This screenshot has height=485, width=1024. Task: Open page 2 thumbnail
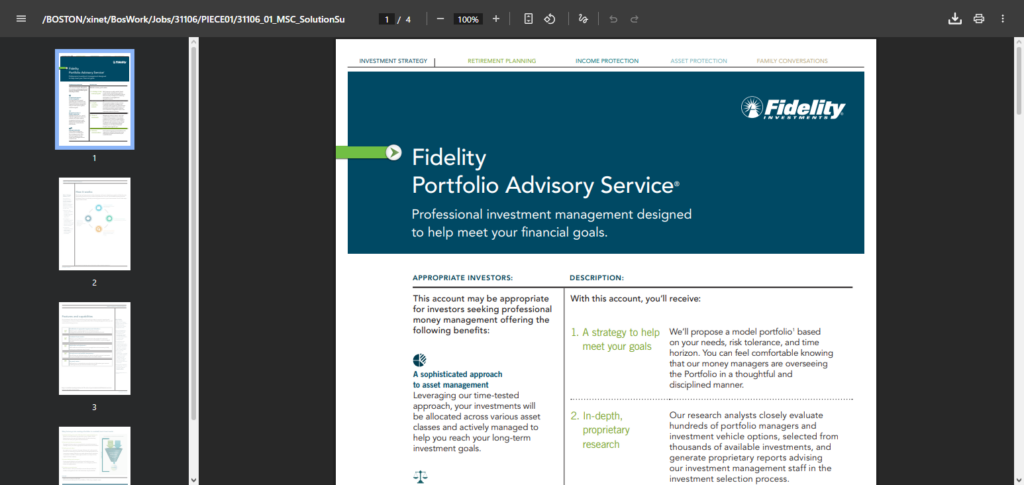tap(95, 224)
